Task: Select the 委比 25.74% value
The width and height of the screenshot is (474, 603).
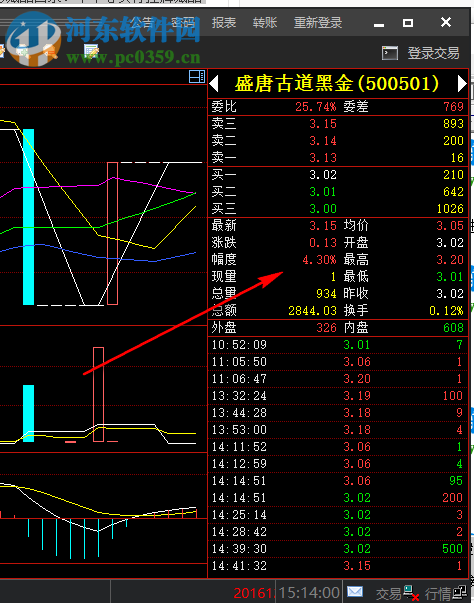Action: [315, 107]
